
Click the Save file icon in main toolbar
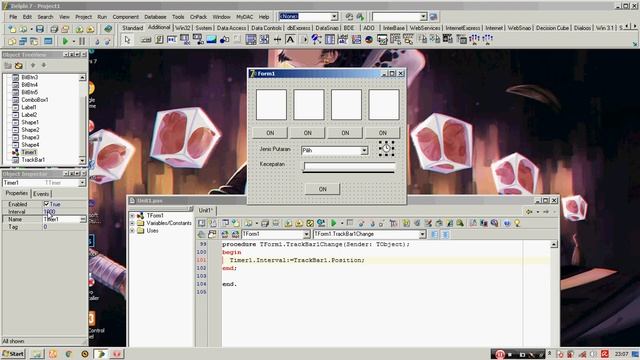point(40,29)
